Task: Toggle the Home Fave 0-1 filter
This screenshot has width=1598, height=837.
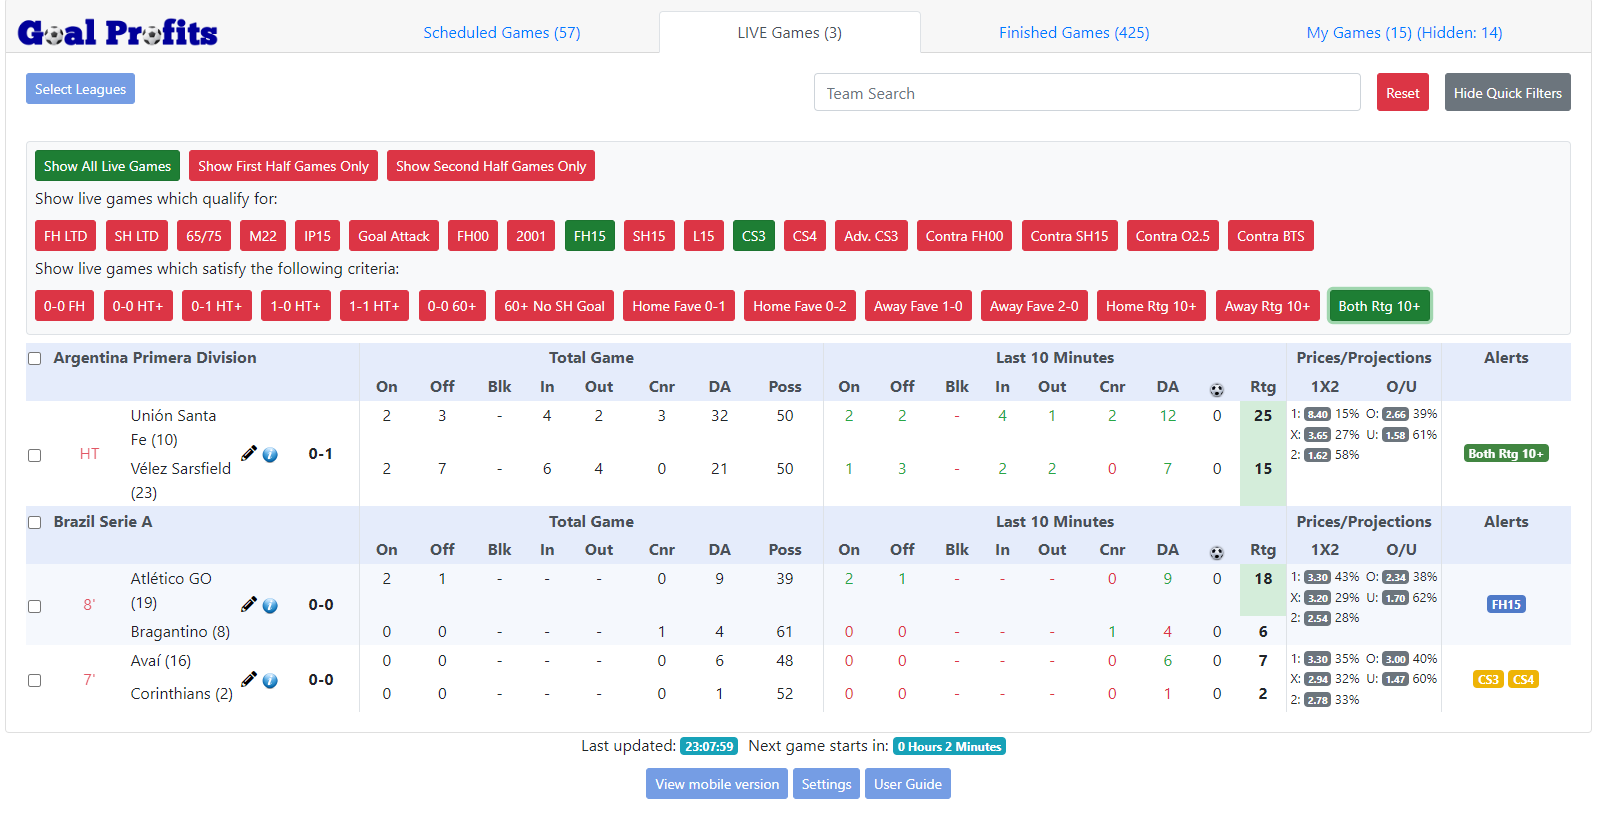Action: pos(679,306)
